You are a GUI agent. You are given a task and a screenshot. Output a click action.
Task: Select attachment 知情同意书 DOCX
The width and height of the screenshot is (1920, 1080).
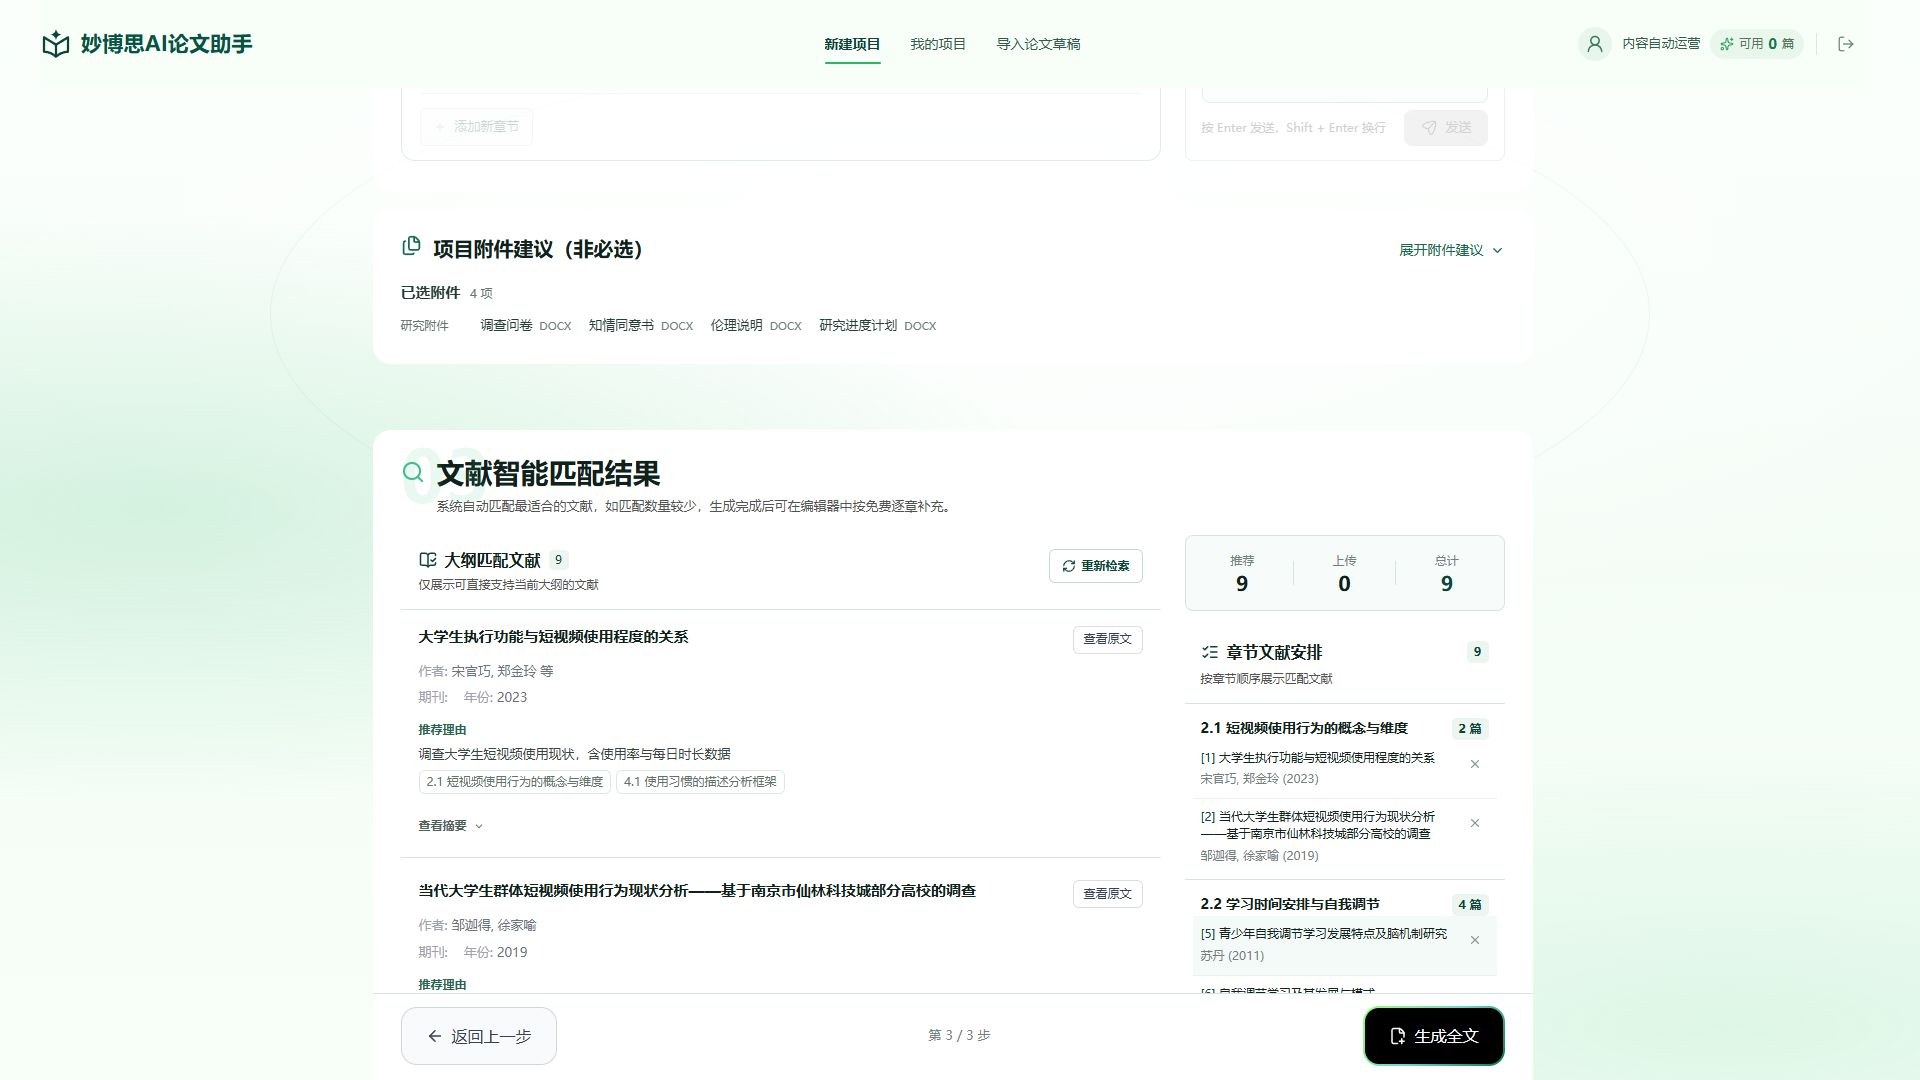point(641,326)
